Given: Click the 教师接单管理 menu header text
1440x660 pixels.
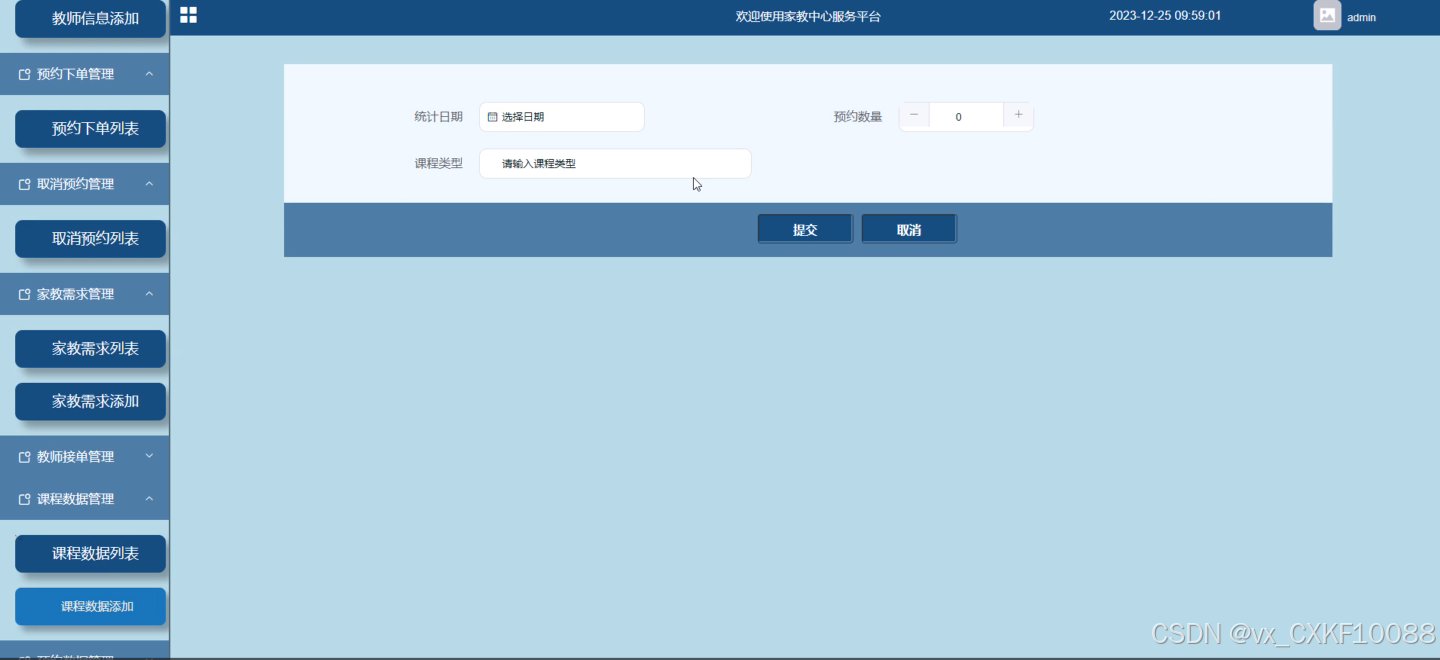Looking at the screenshot, I should 75,457.
